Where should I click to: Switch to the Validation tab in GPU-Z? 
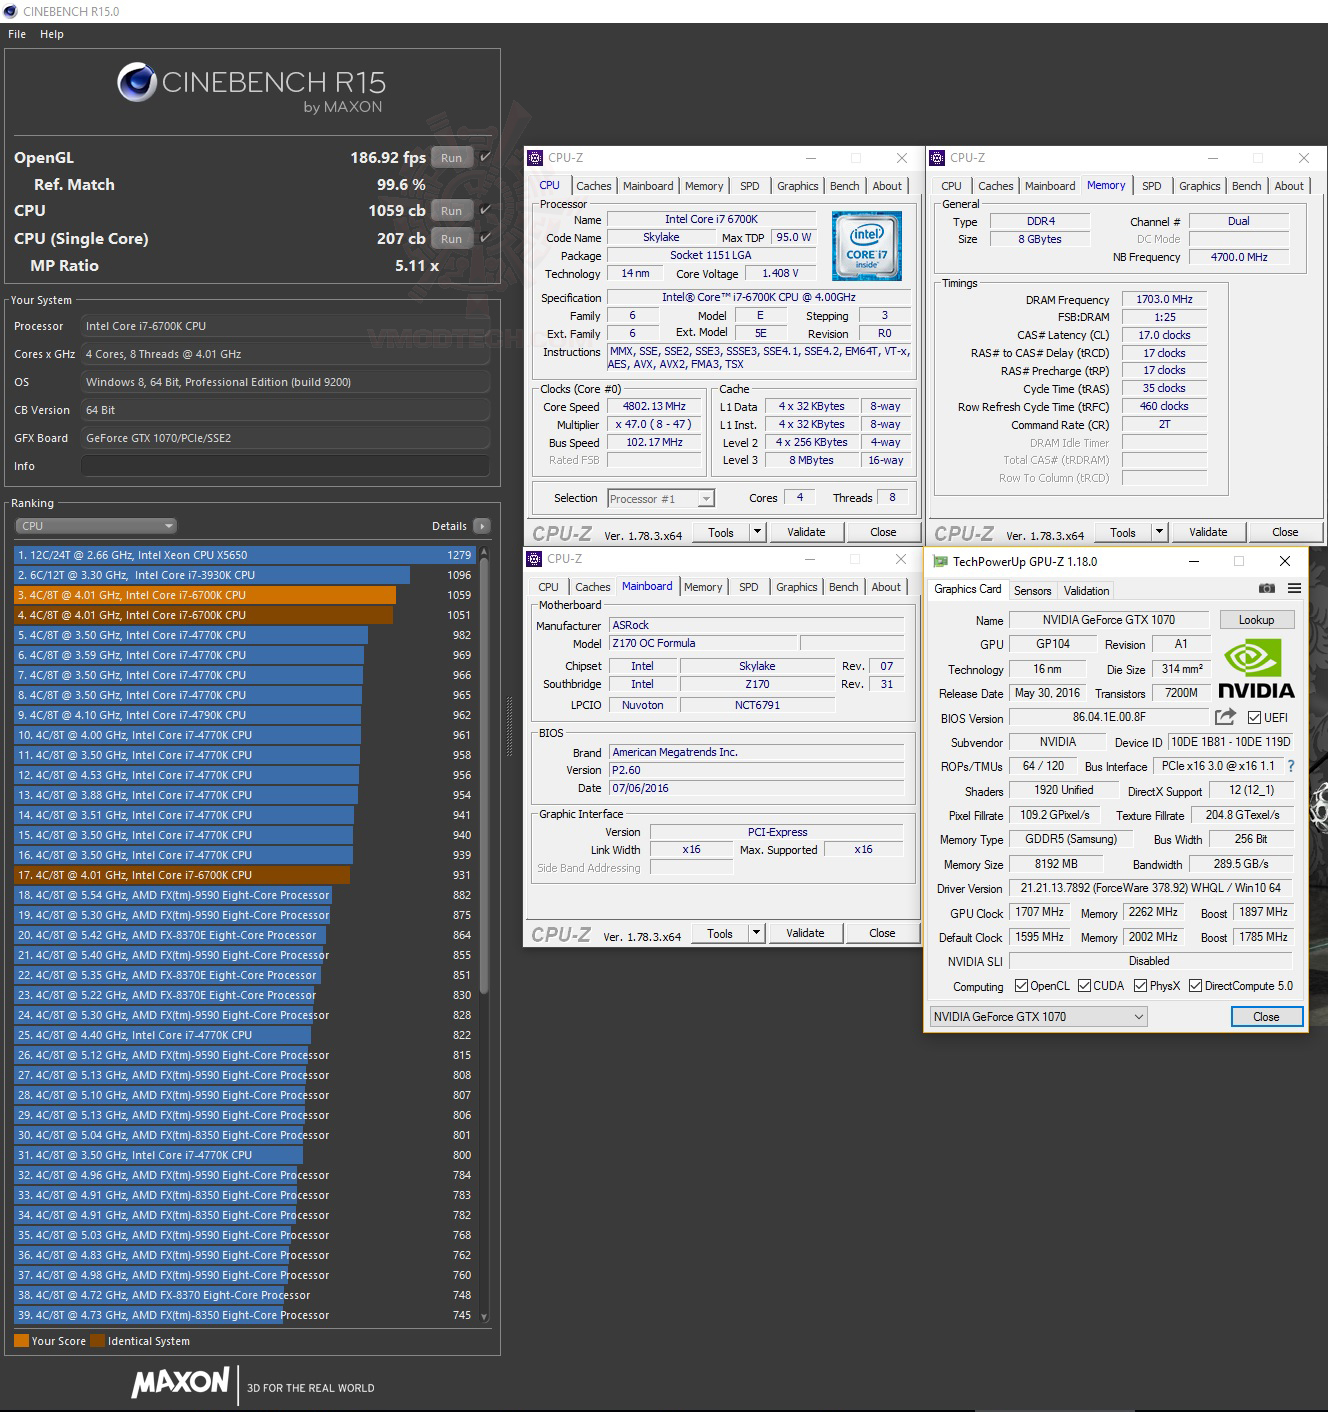(1086, 591)
